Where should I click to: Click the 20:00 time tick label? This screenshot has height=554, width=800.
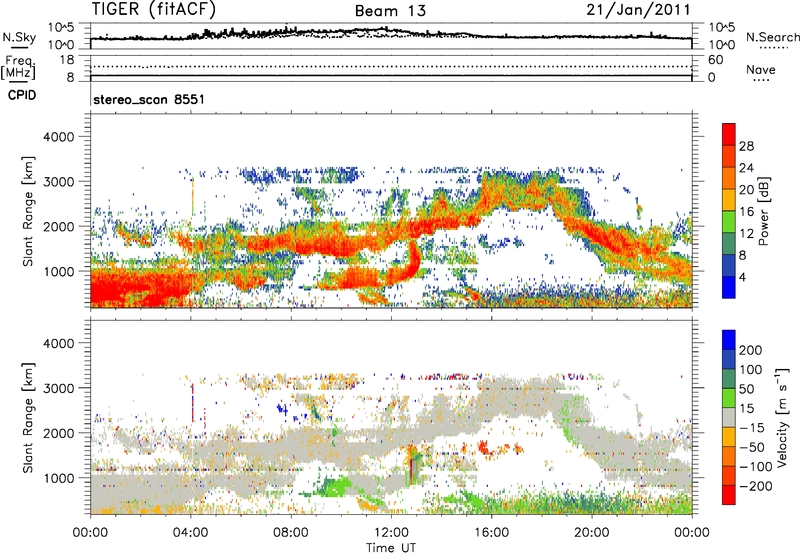591,533
